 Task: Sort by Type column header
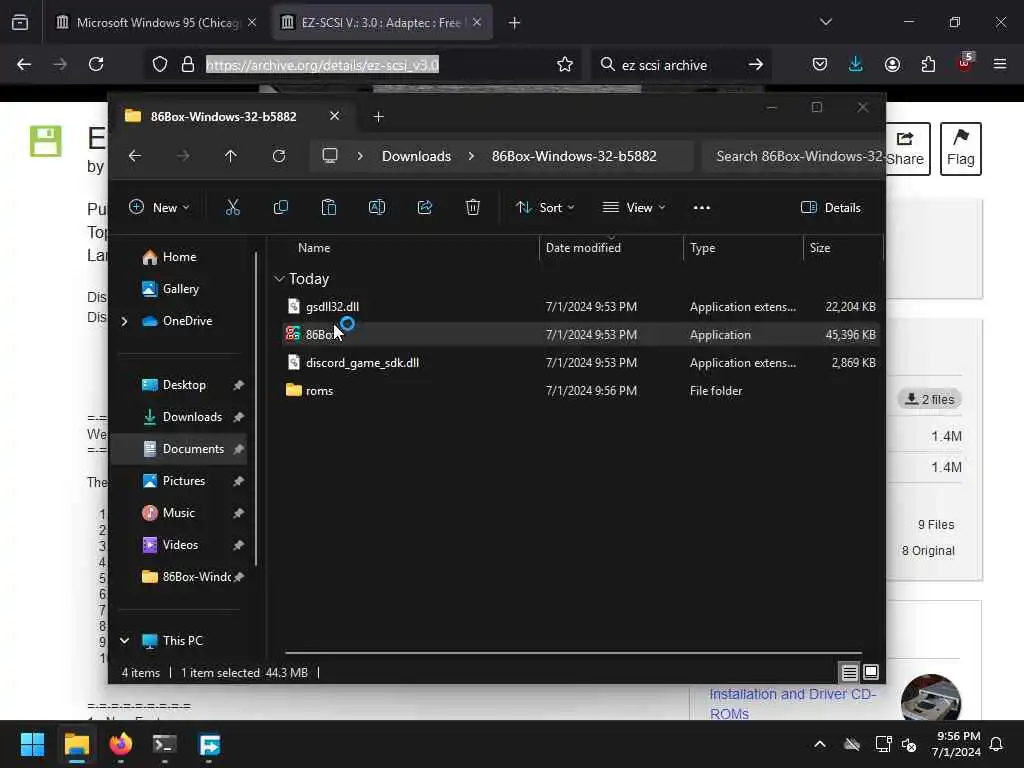[703, 248]
